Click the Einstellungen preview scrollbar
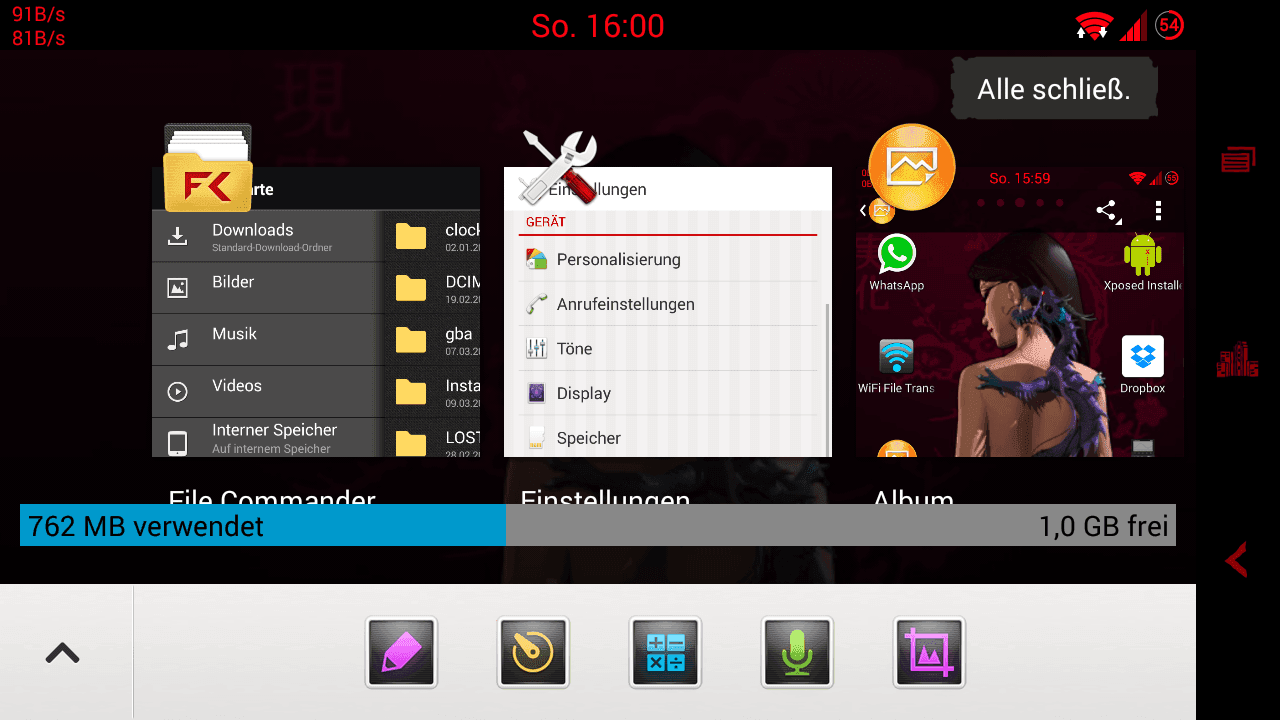 click(x=827, y=380)
